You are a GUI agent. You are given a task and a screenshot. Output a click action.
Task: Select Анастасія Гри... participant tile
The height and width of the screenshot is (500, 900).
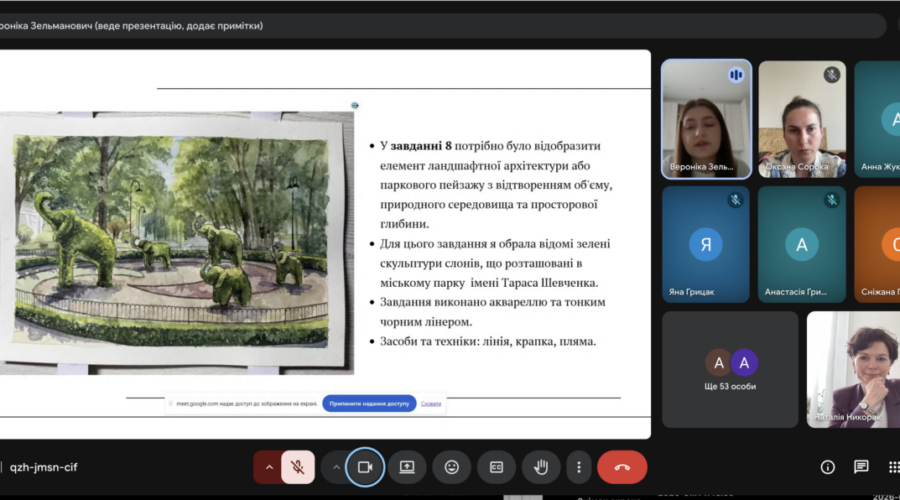[x=802, y=245]
